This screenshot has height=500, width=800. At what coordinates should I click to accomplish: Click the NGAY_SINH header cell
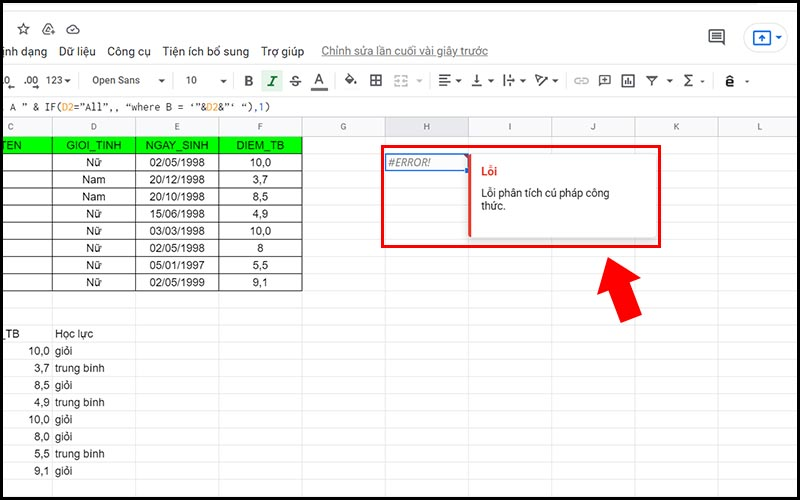[x=177, y=145]
